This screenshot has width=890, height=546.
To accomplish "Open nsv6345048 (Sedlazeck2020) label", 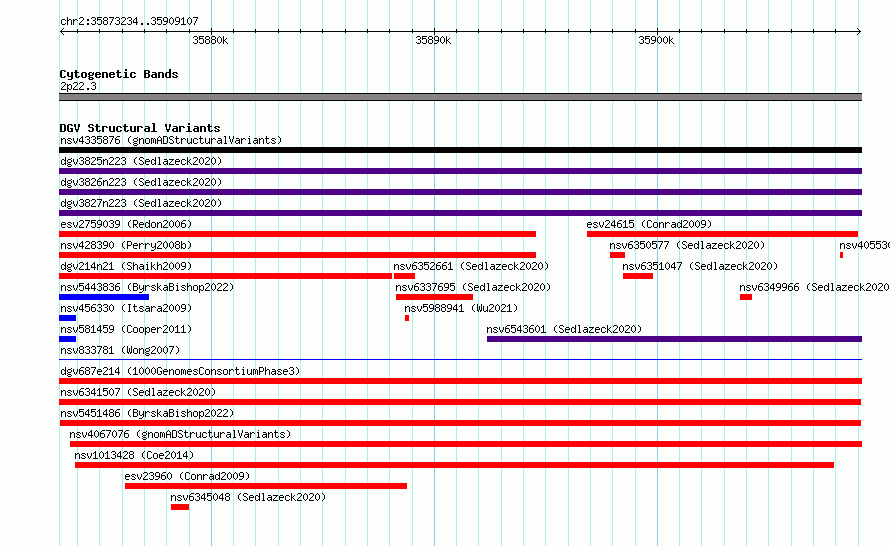I will pos(248,497).
